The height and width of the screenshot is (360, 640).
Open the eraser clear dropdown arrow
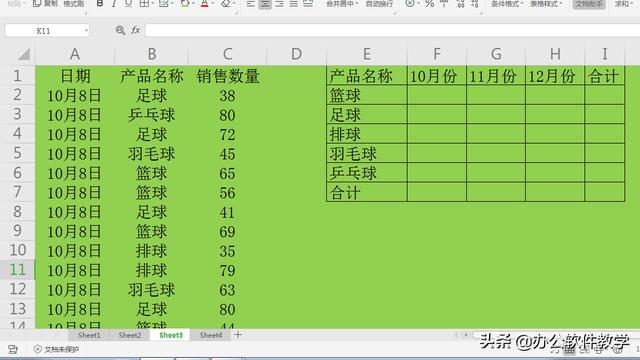[234, 4]
